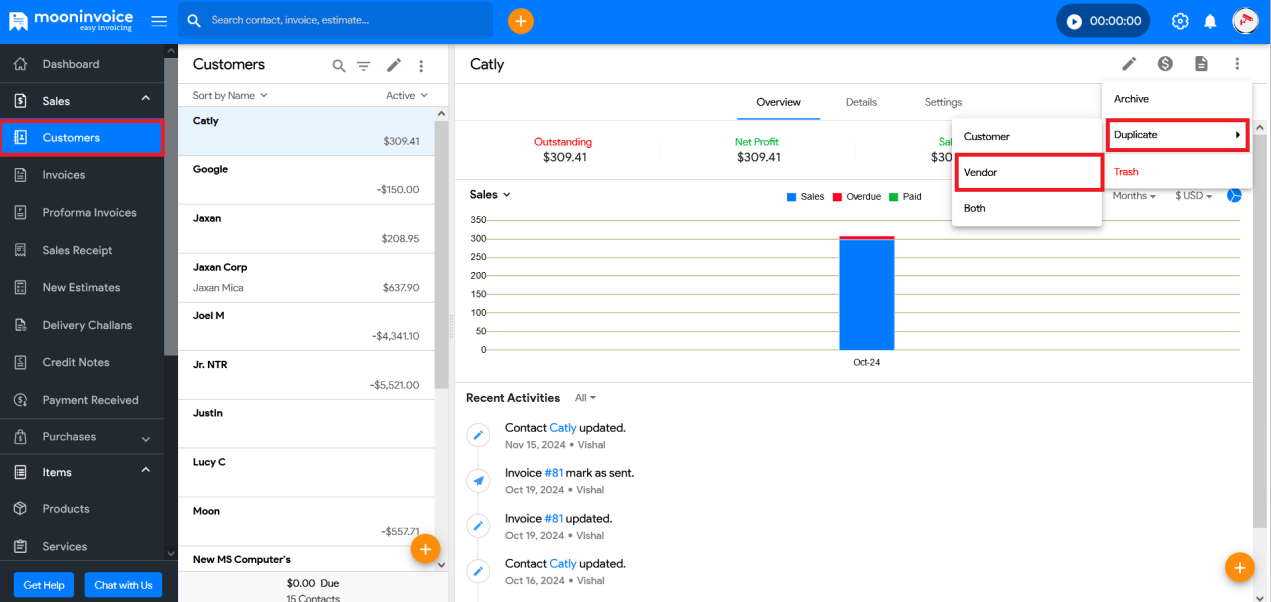The image size is (1271, 602).
Task: Open invoice #81 updated link
Action: [x=553, y=519]
